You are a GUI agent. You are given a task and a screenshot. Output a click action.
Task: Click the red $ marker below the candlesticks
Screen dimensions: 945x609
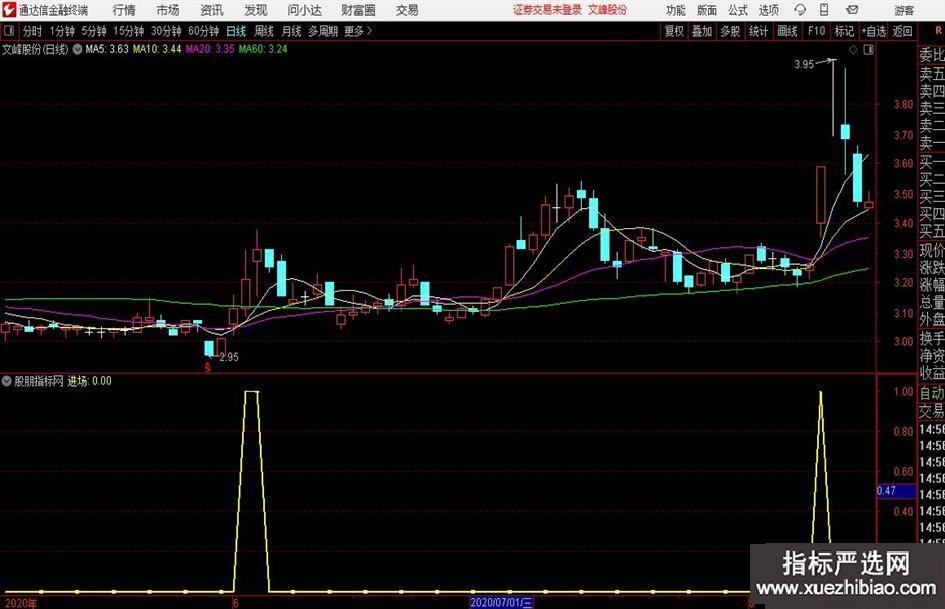(208, 368)
